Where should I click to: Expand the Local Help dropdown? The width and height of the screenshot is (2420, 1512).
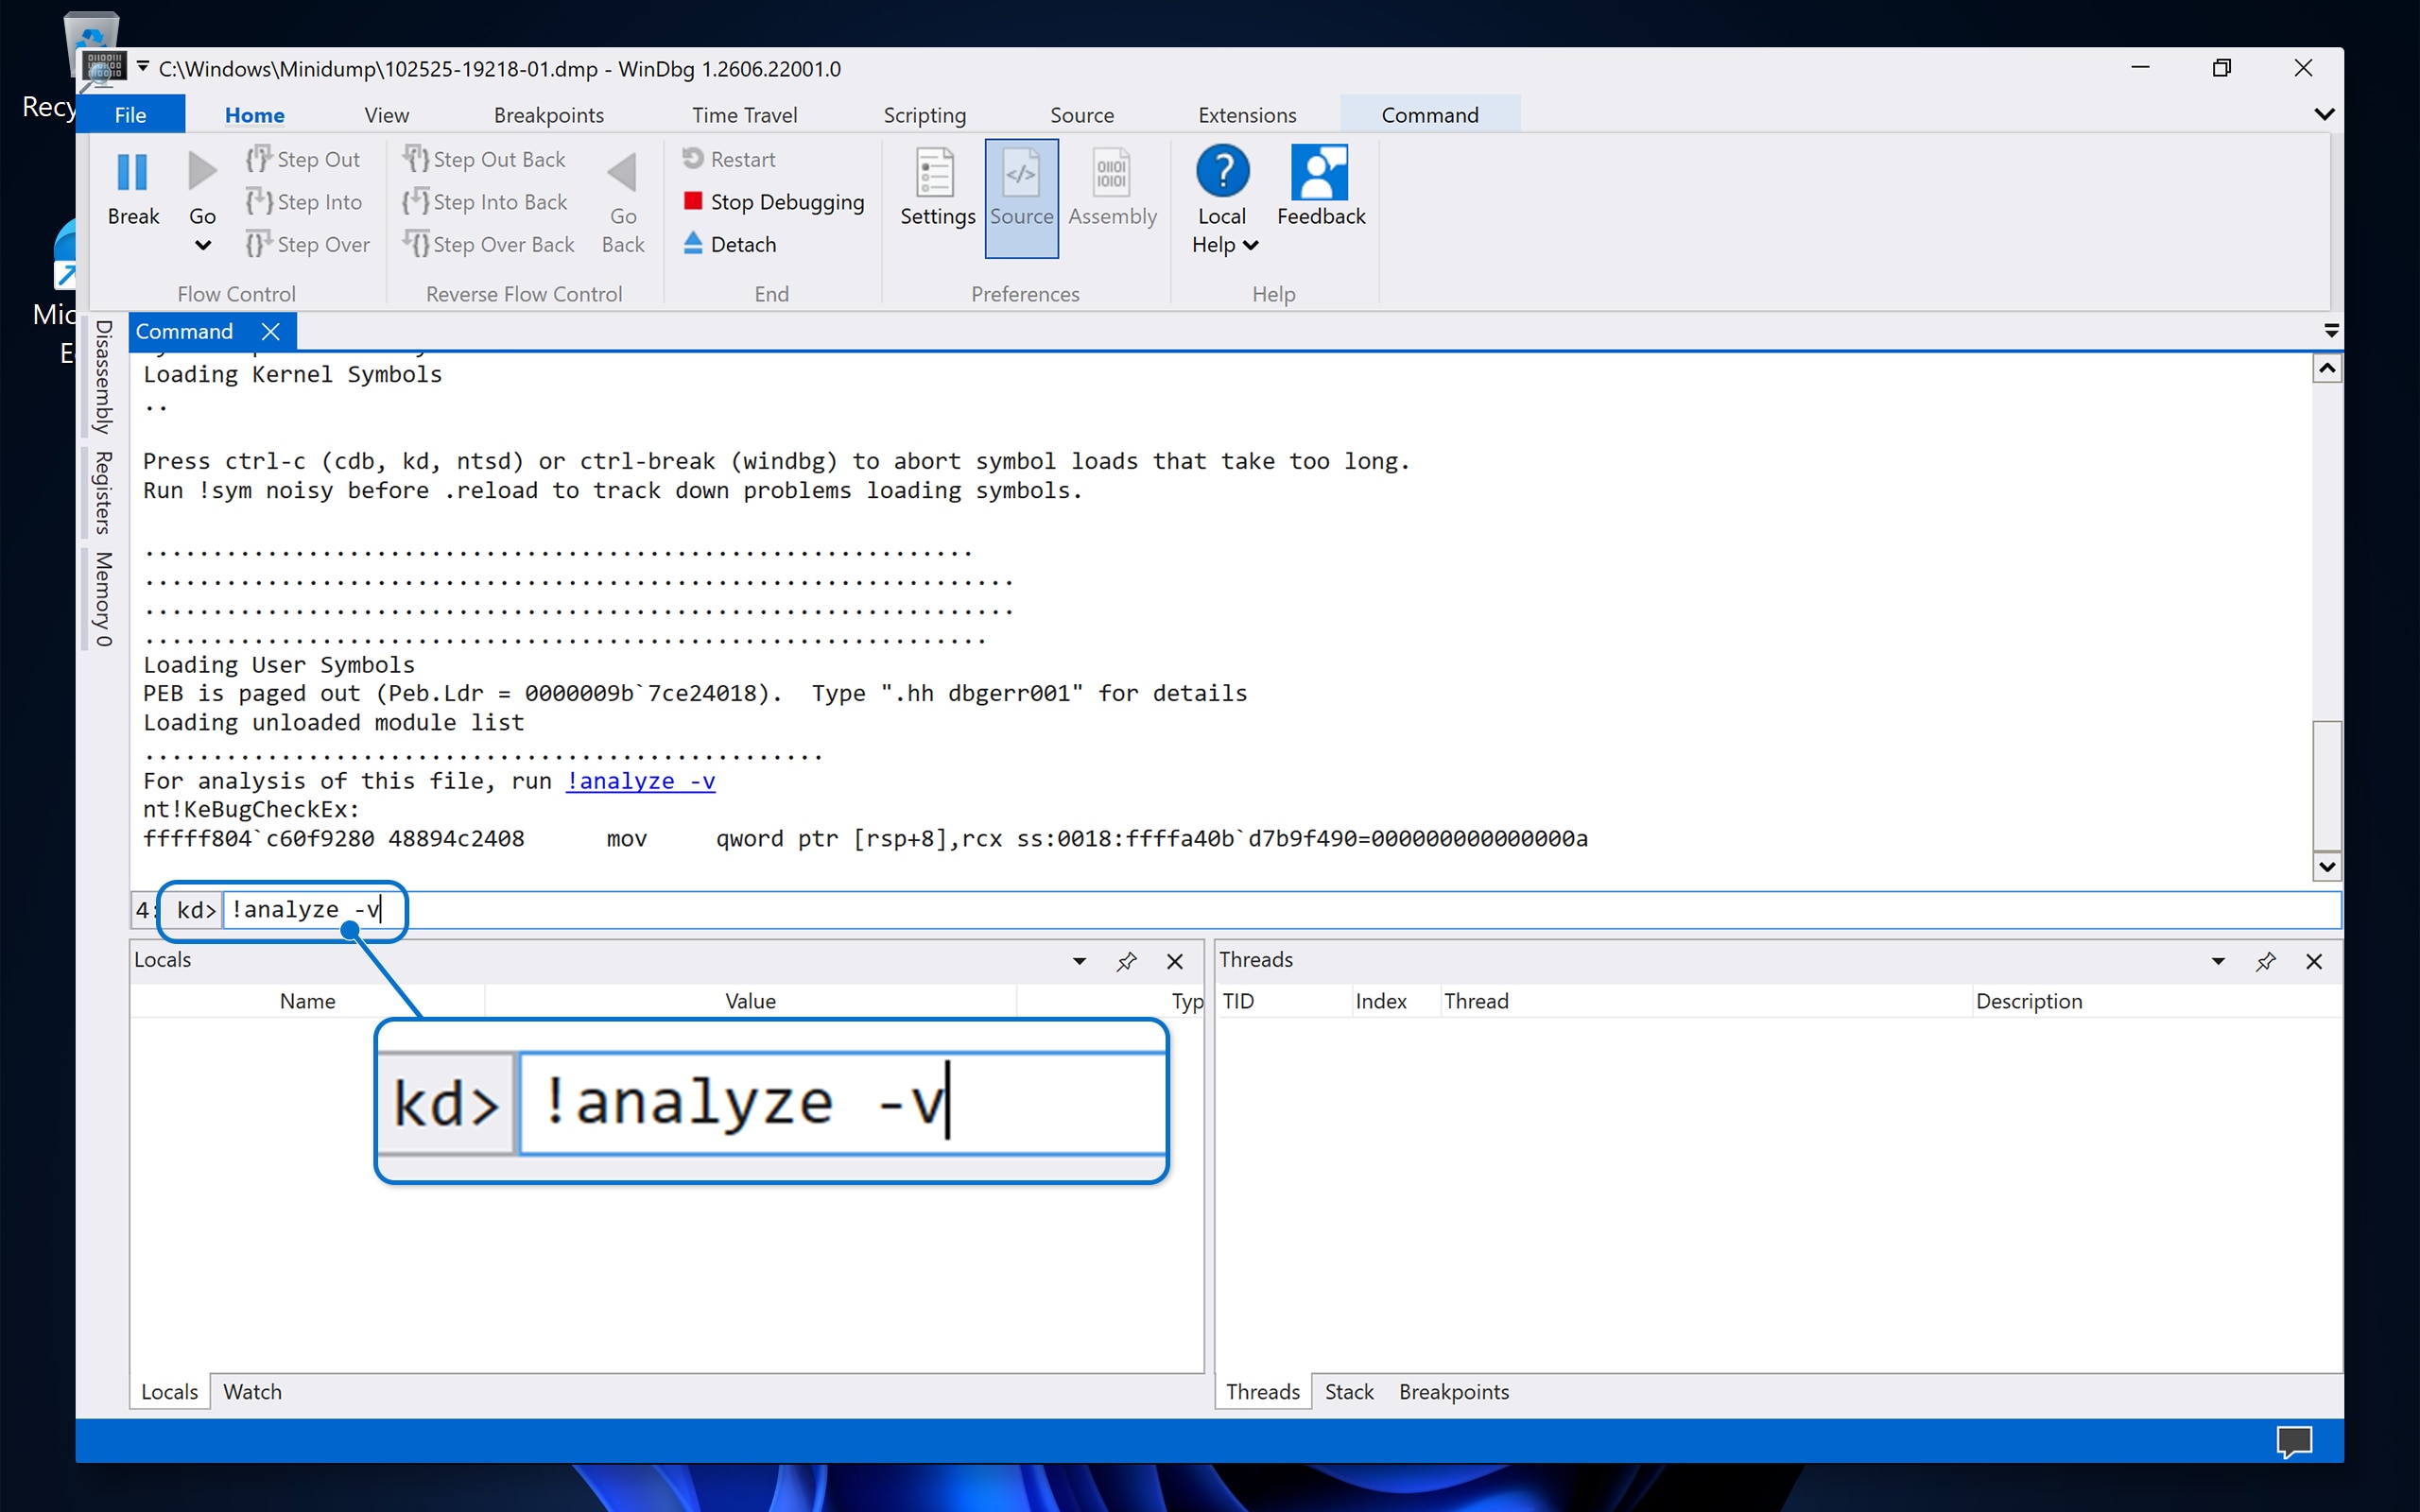click(x=1250, y=245)
